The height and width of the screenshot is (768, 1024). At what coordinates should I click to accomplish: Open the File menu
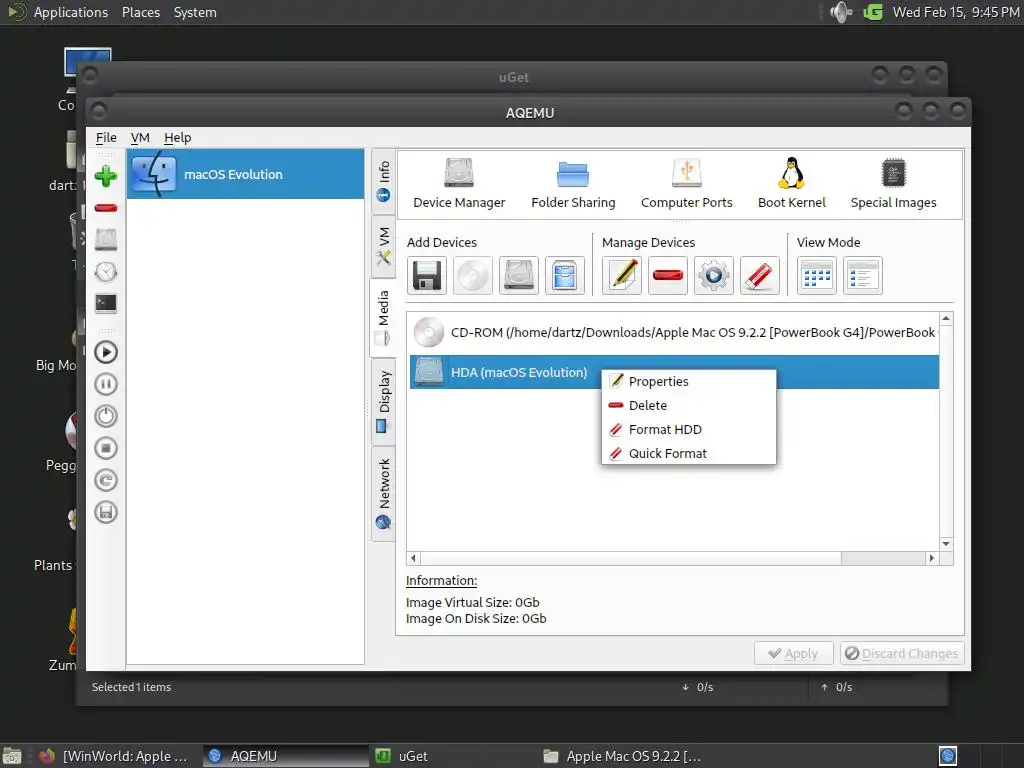coord(106,138)
